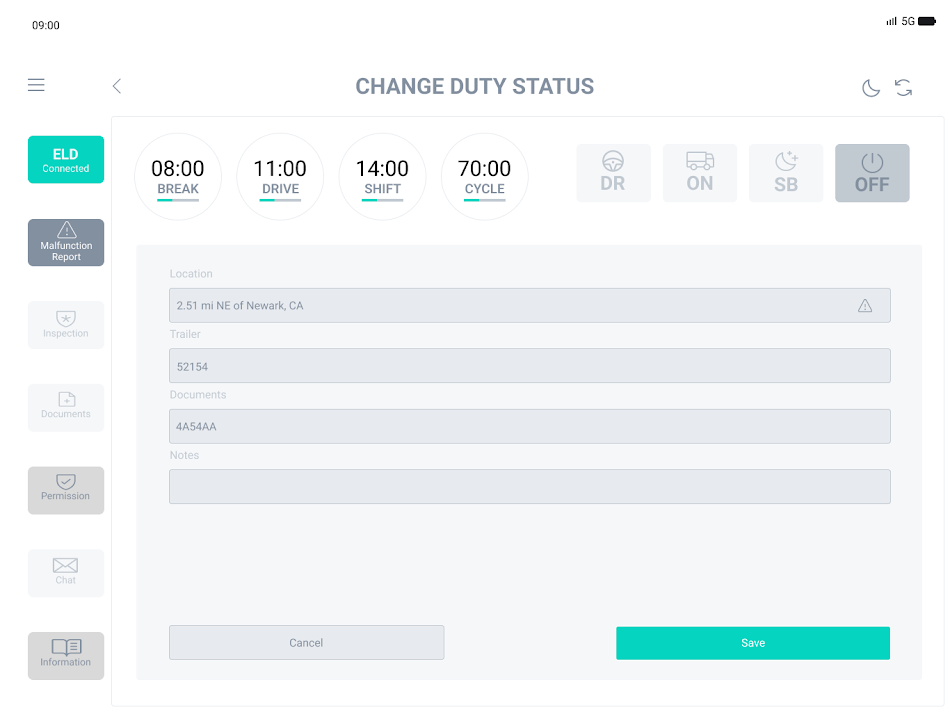
Task: Click the Trailer input field
Action: tap(529, 366)
